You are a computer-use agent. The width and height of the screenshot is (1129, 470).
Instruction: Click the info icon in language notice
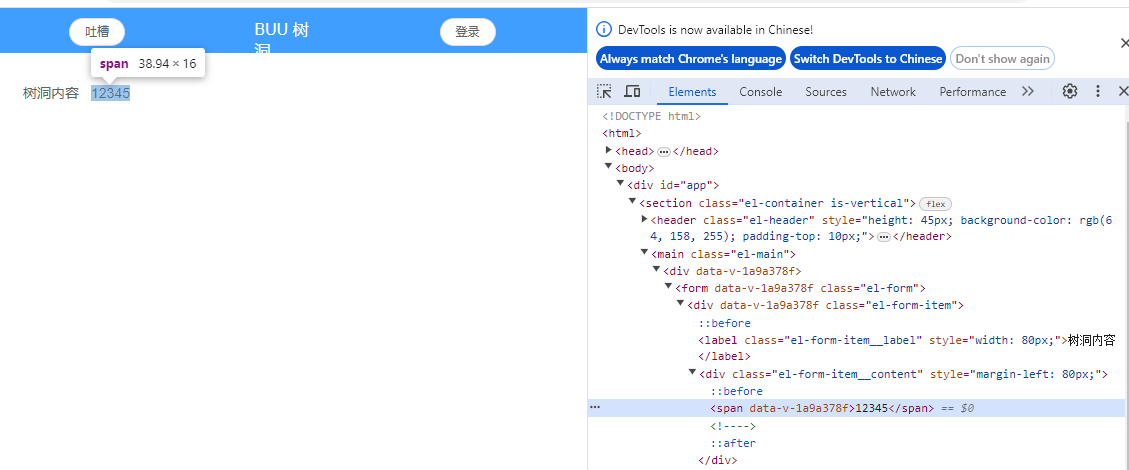(603, 30)
